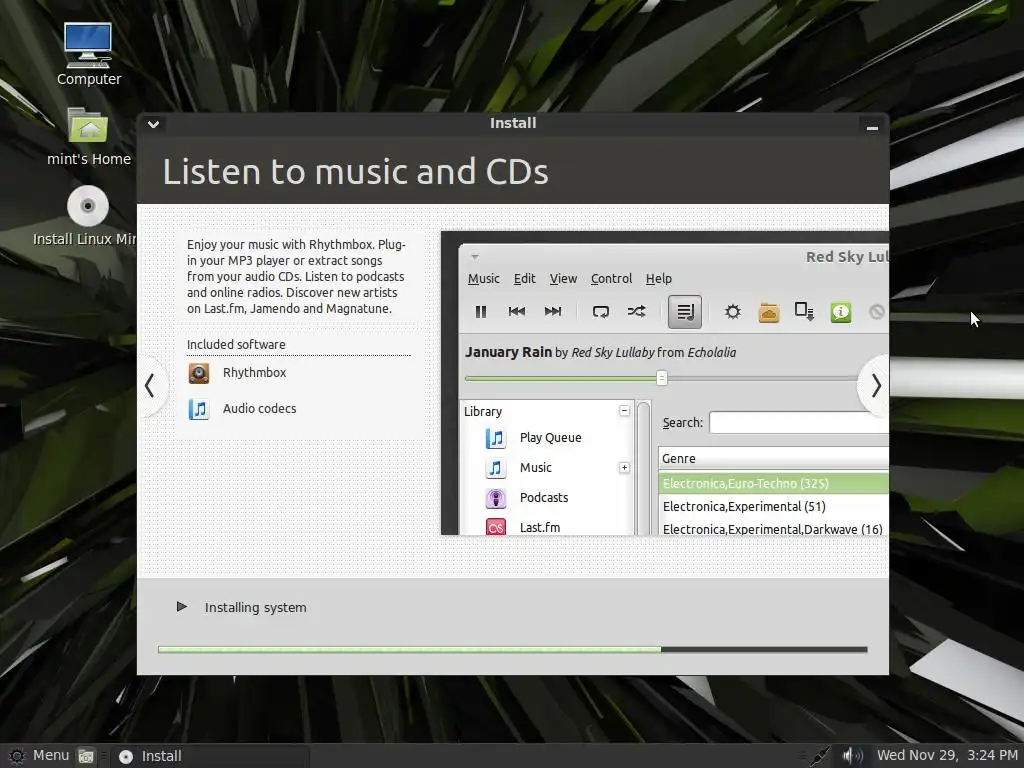
Task: Select Electronica,Experimental (51) genre
Action: click(x=773, y=507)
